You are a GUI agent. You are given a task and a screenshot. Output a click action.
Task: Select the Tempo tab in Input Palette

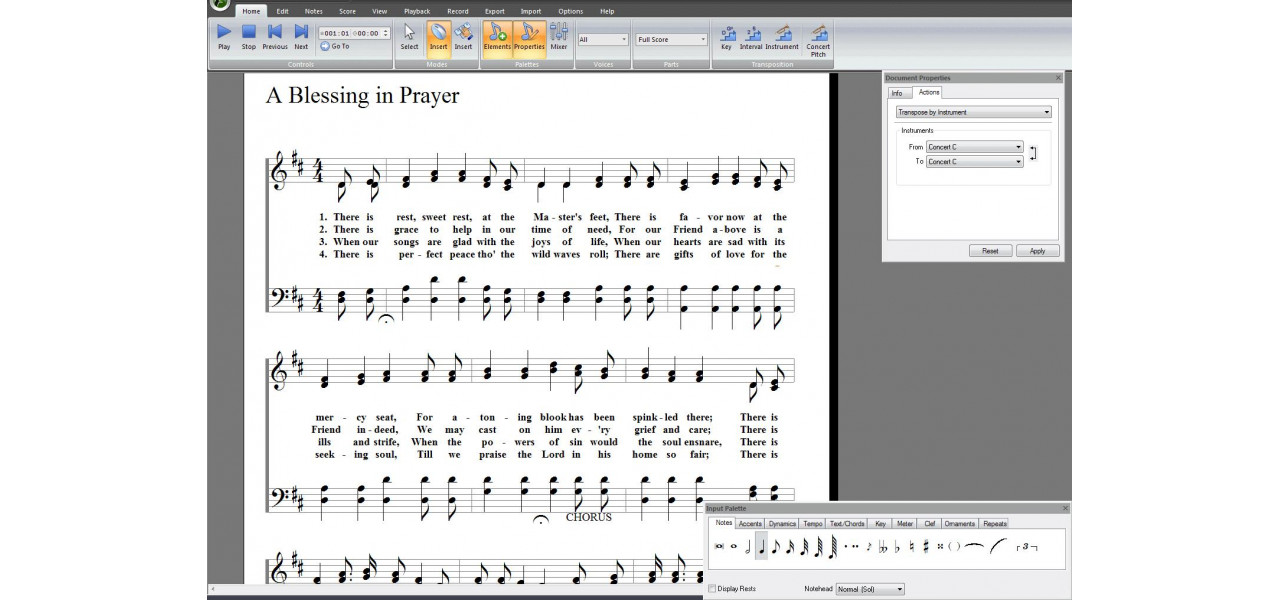813,523
